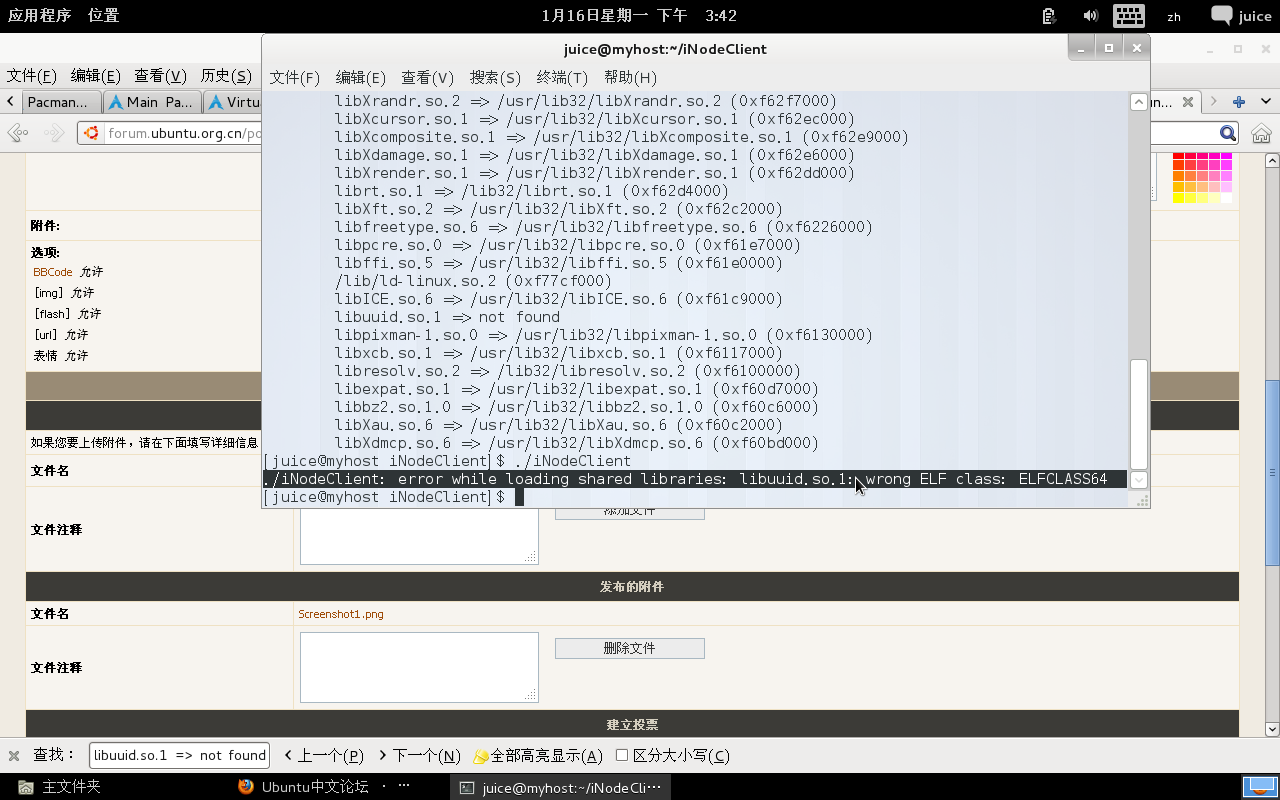Click the 'libuuid.so.1 => not found' line
The width and height of the screenshot is (1280, 800).
[x=447, y=317]
